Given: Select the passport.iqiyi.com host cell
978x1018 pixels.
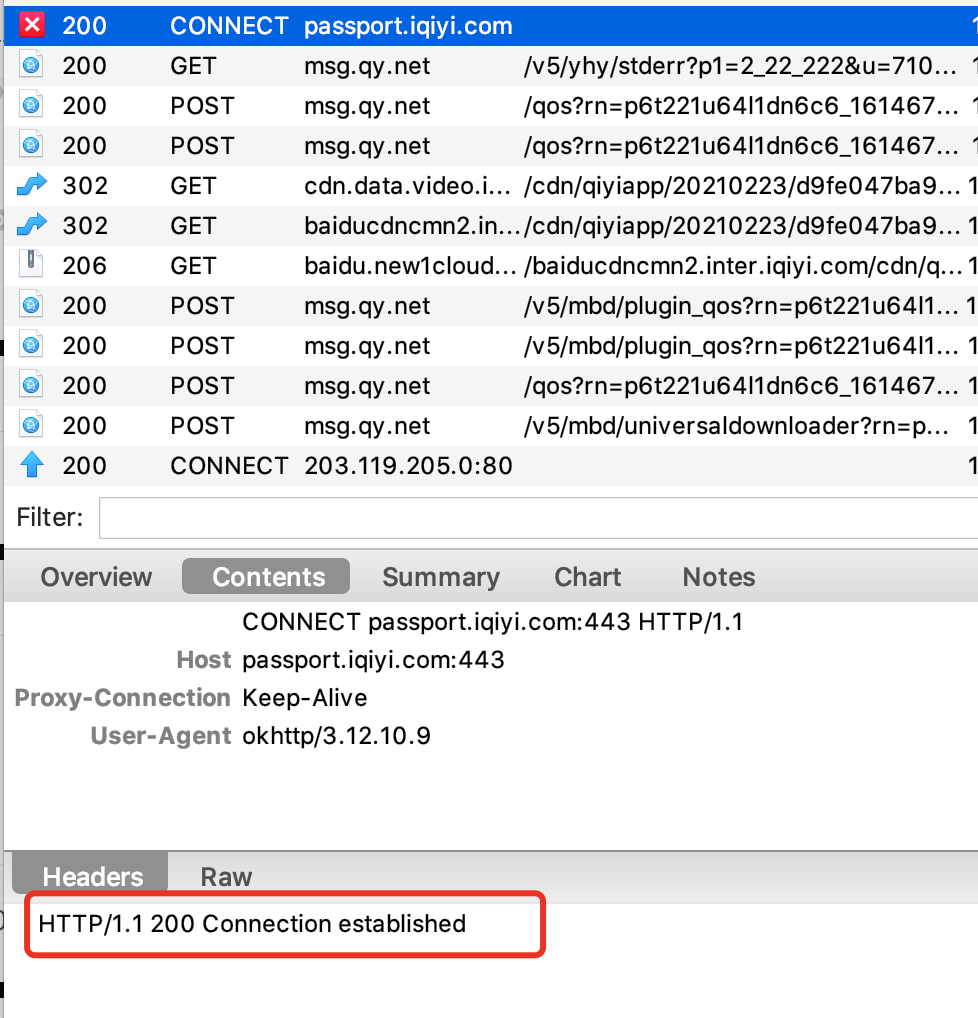Looking at the screenshot, I should click(408, 26).
